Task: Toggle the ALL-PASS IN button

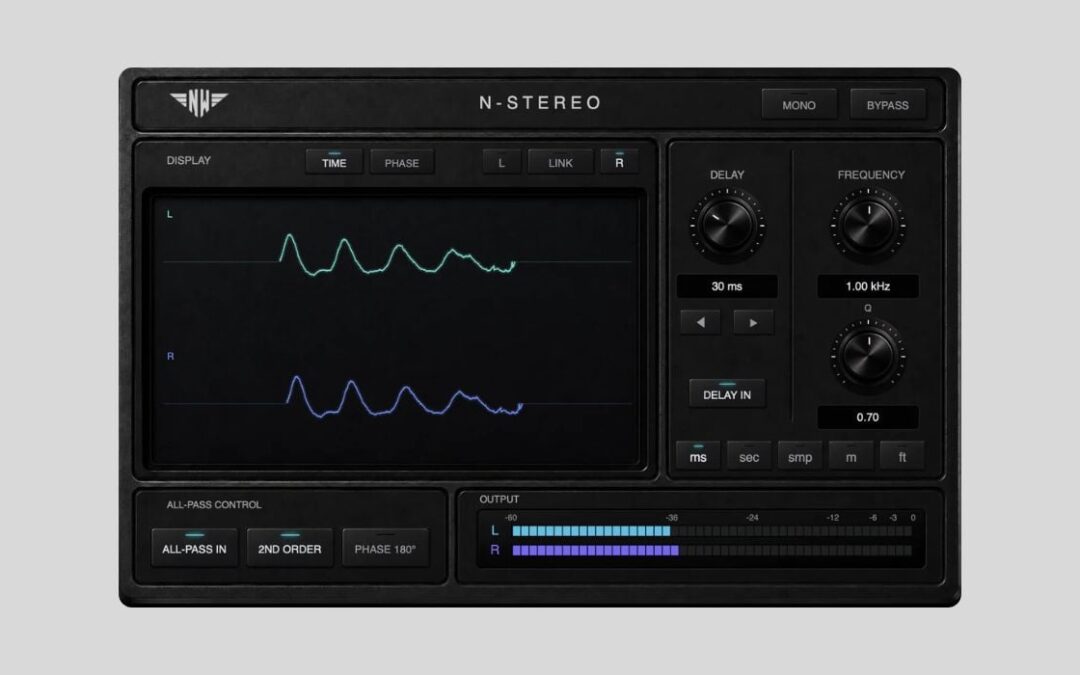Action: [194, 548]
